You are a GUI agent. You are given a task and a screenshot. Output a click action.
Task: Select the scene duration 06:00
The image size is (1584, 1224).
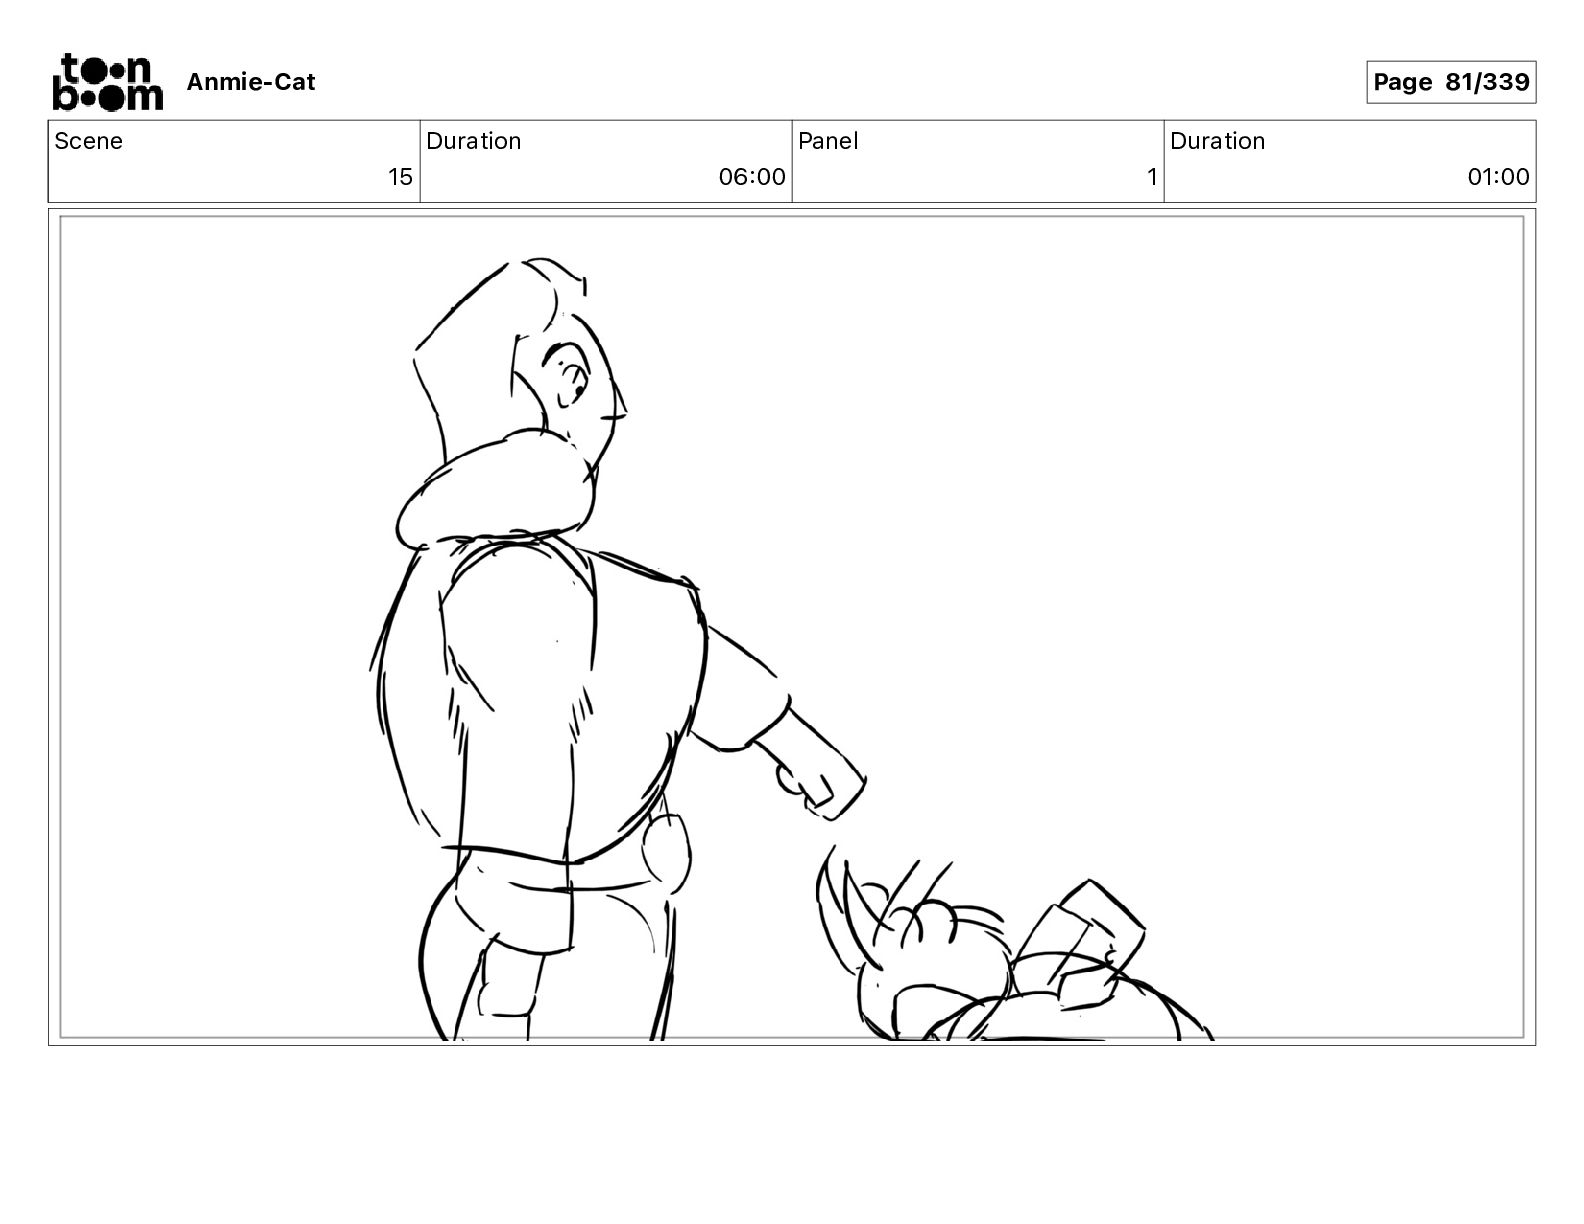[752, 177]
